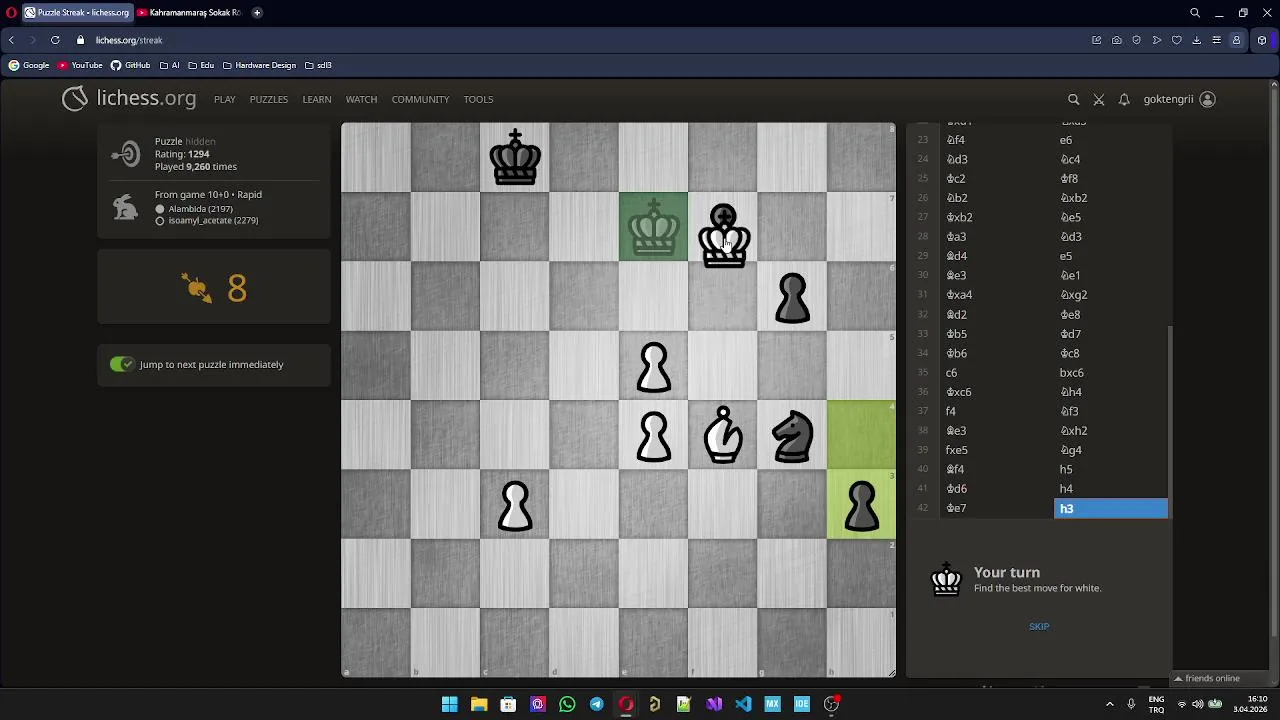Expand the Hardware Design bookmarks folder
Image resolution: width=1280 pixels, height=720 pixels.
259,65
